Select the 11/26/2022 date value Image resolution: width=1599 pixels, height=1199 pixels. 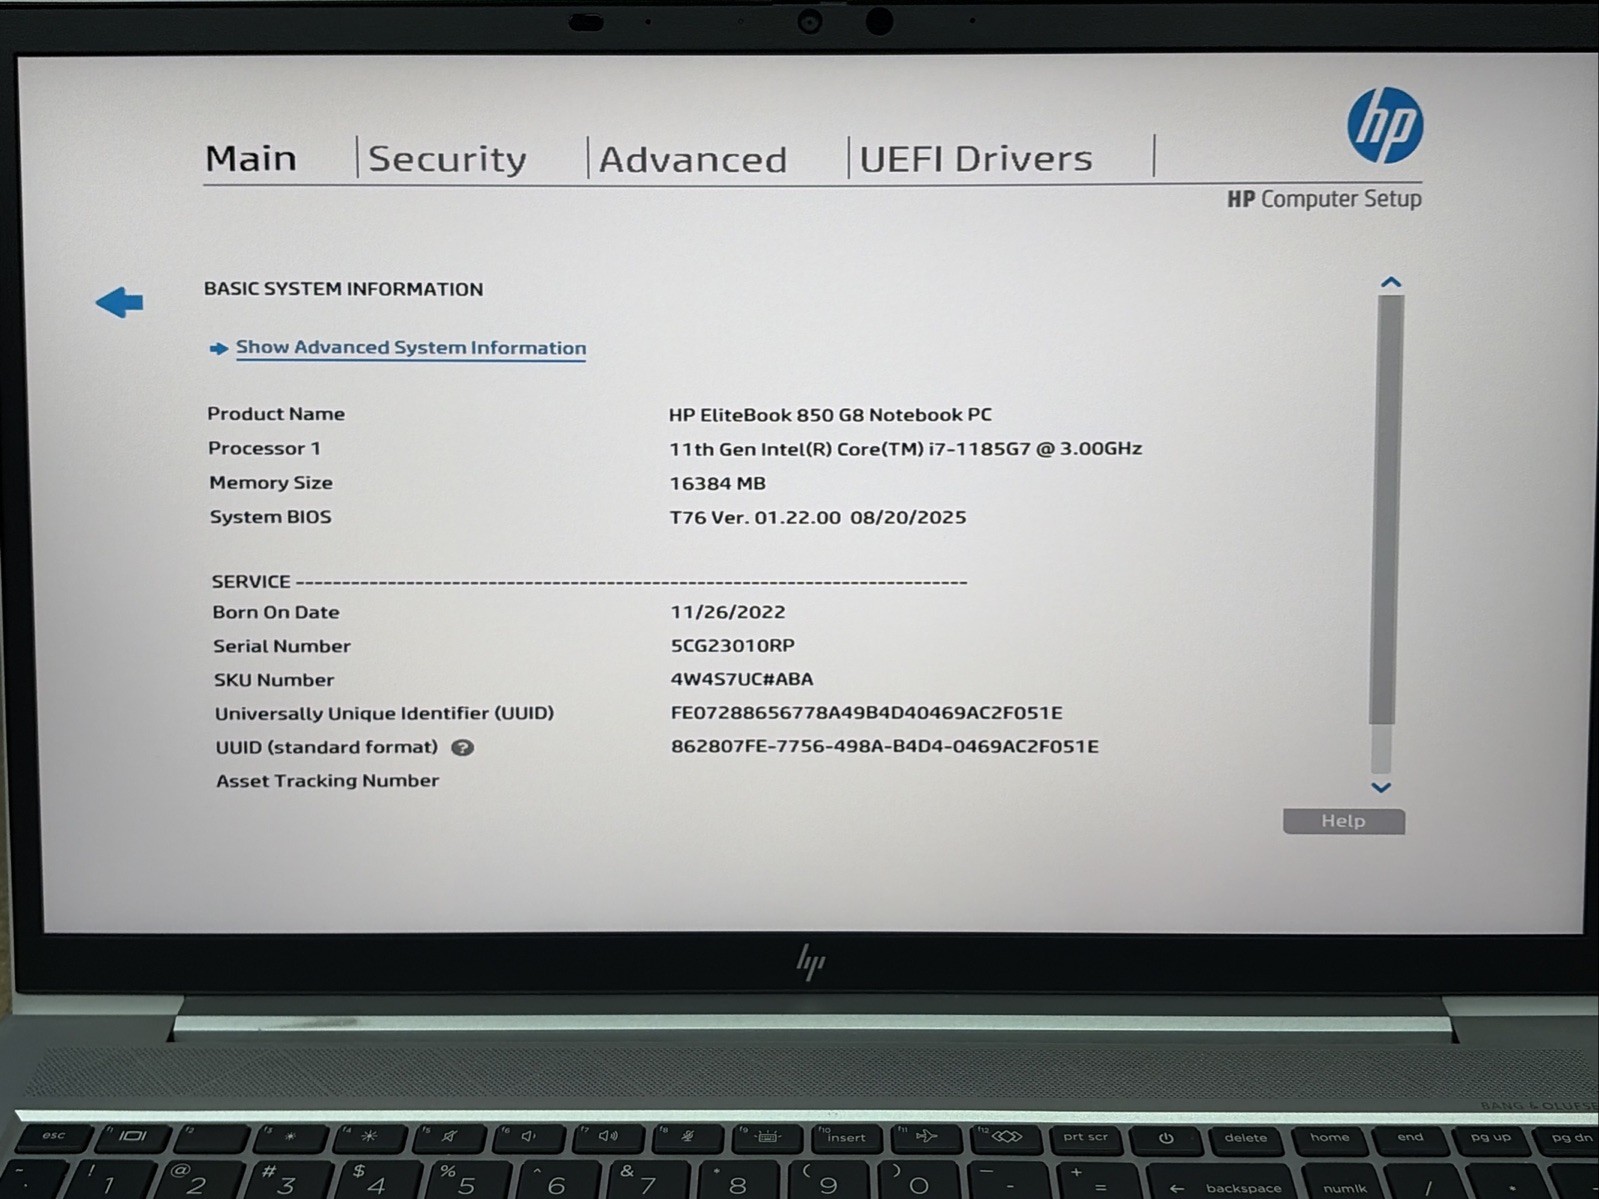tap(728, 612)
